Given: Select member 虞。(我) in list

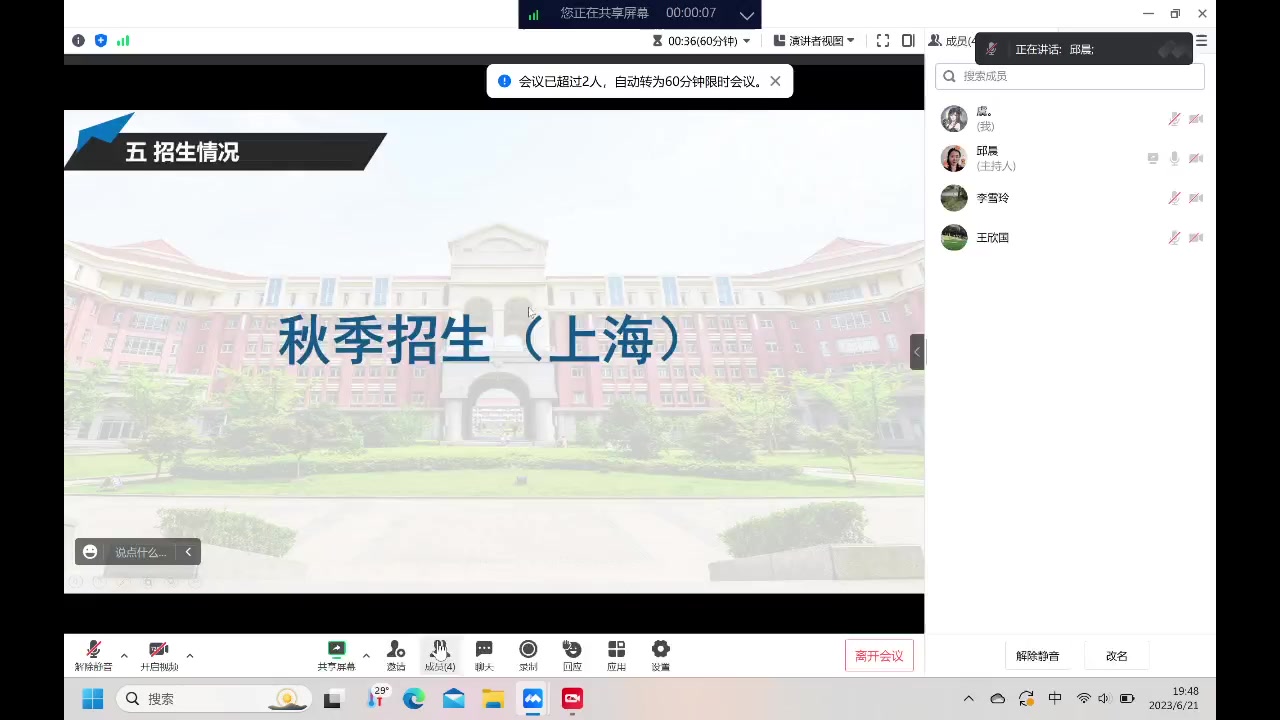Looking at the screenshot, I should click(1070, 119).
